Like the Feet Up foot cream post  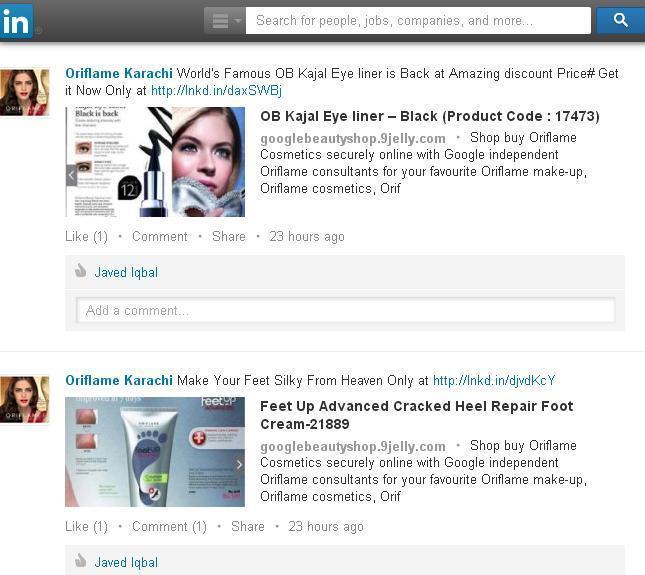coord(86,526)
